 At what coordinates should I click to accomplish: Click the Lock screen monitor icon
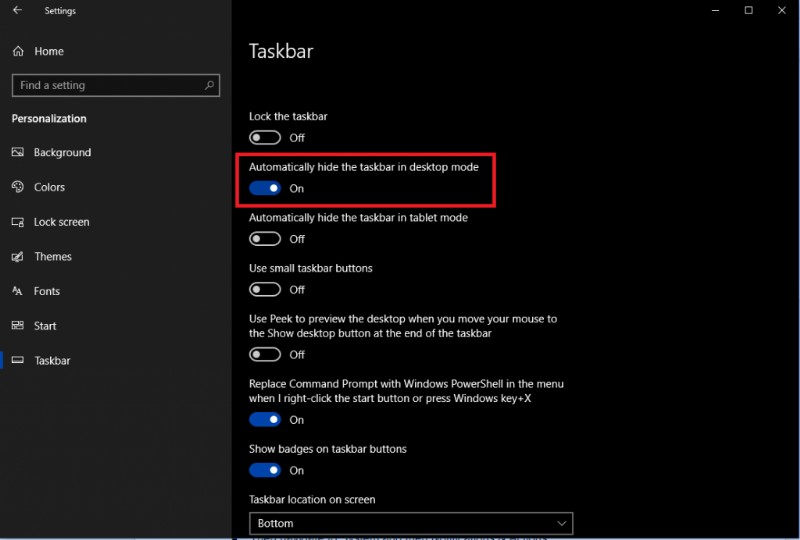coord(18,222)
